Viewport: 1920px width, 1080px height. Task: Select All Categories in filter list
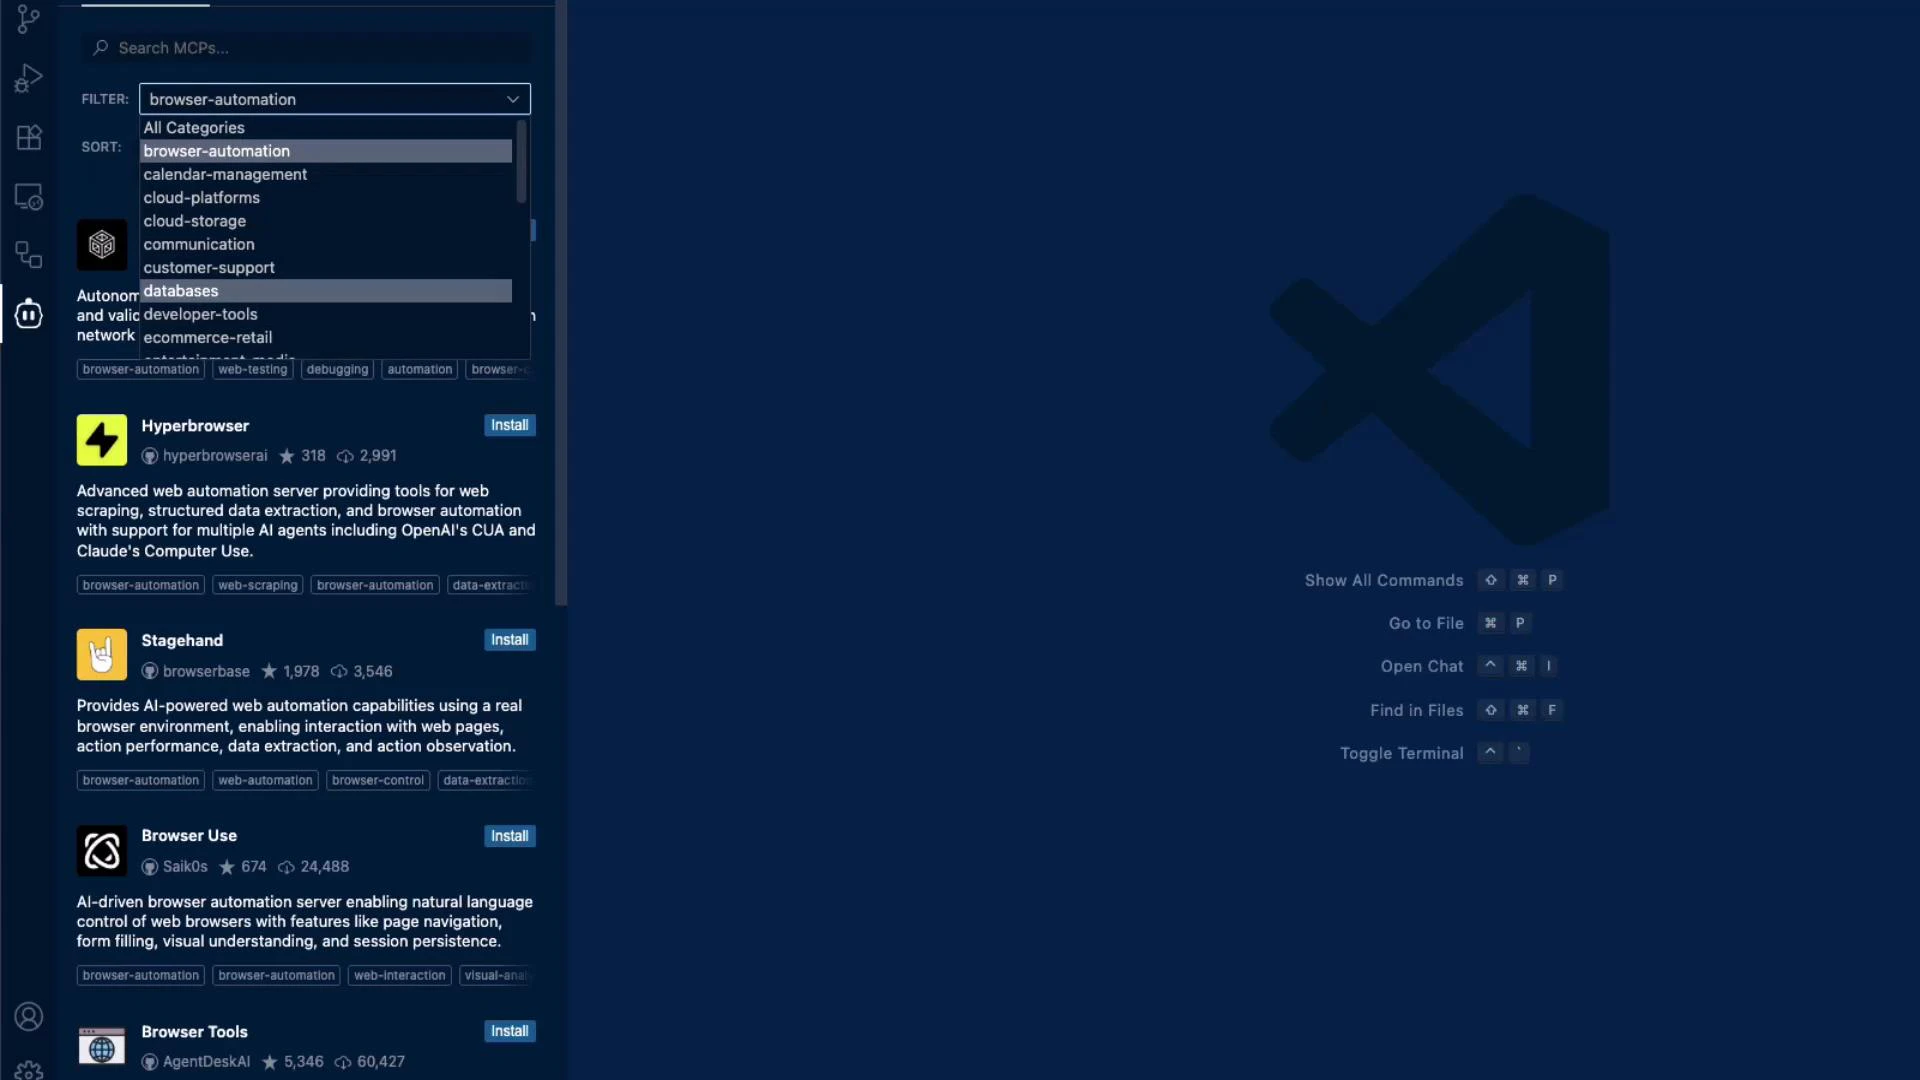click(x=327, y=128)
